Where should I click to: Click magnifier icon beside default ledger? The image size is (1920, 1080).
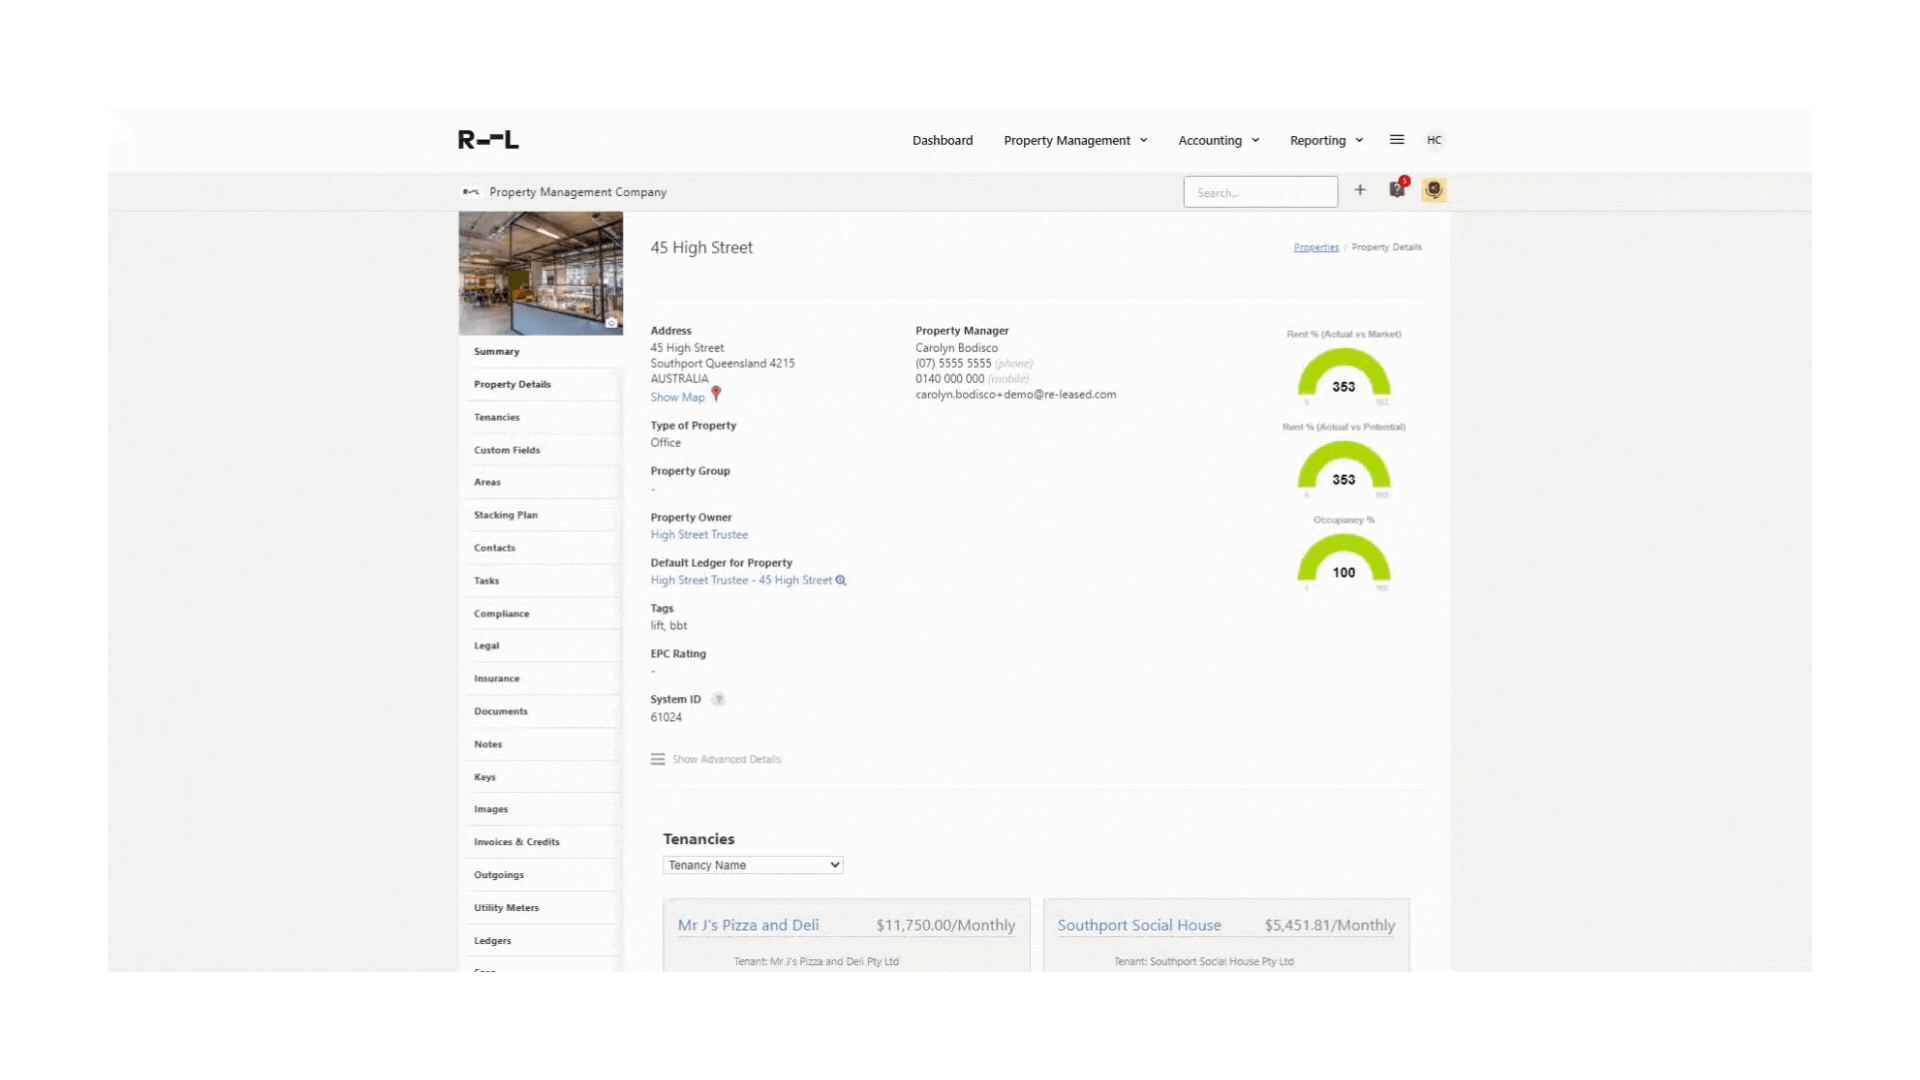click(841, 580)
